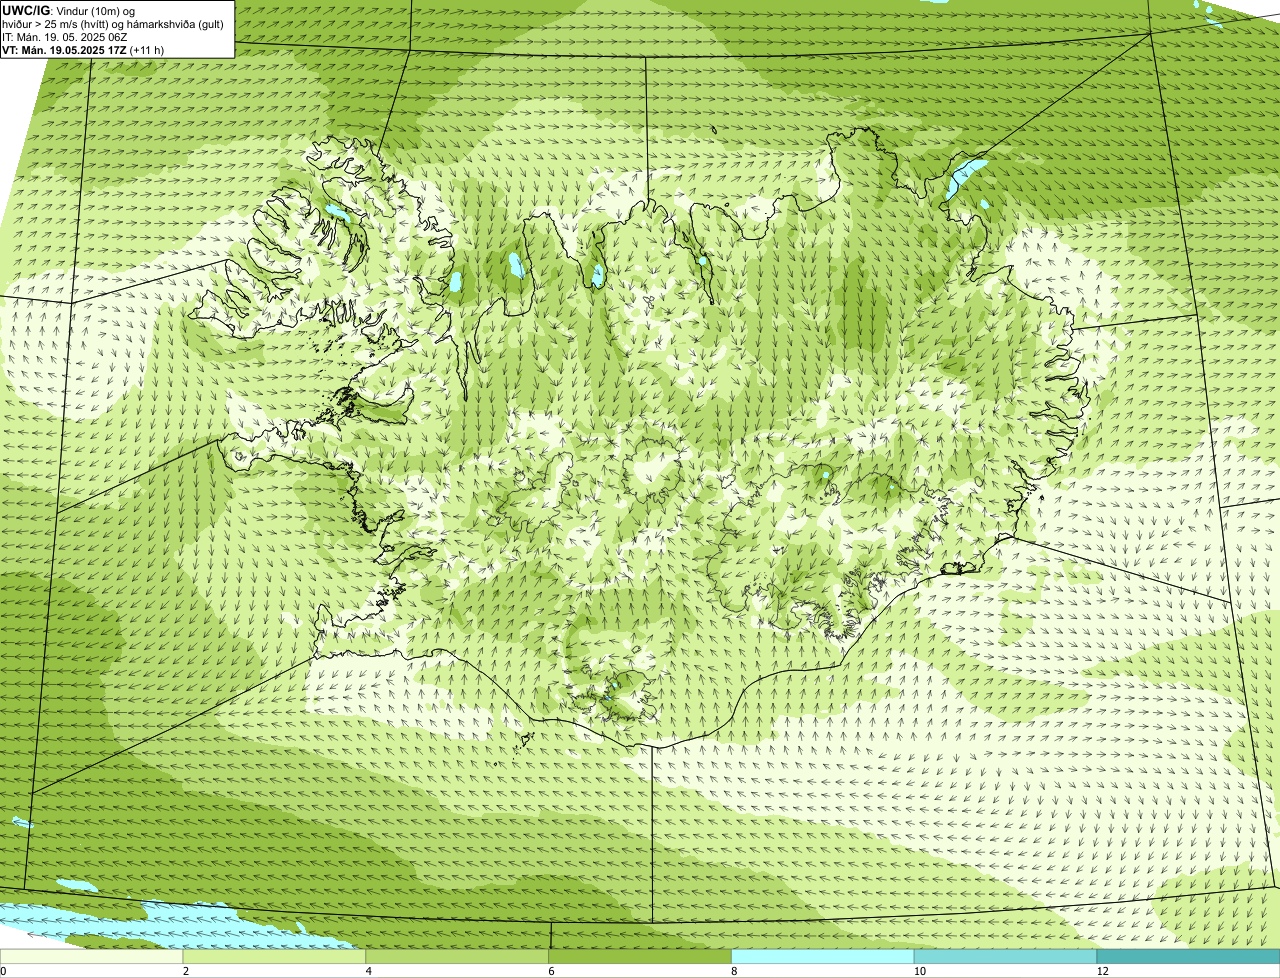Click the teal legend swatch above 12 m/s
Screen dimensions: 1280x978
click(x=1189, y=956)
